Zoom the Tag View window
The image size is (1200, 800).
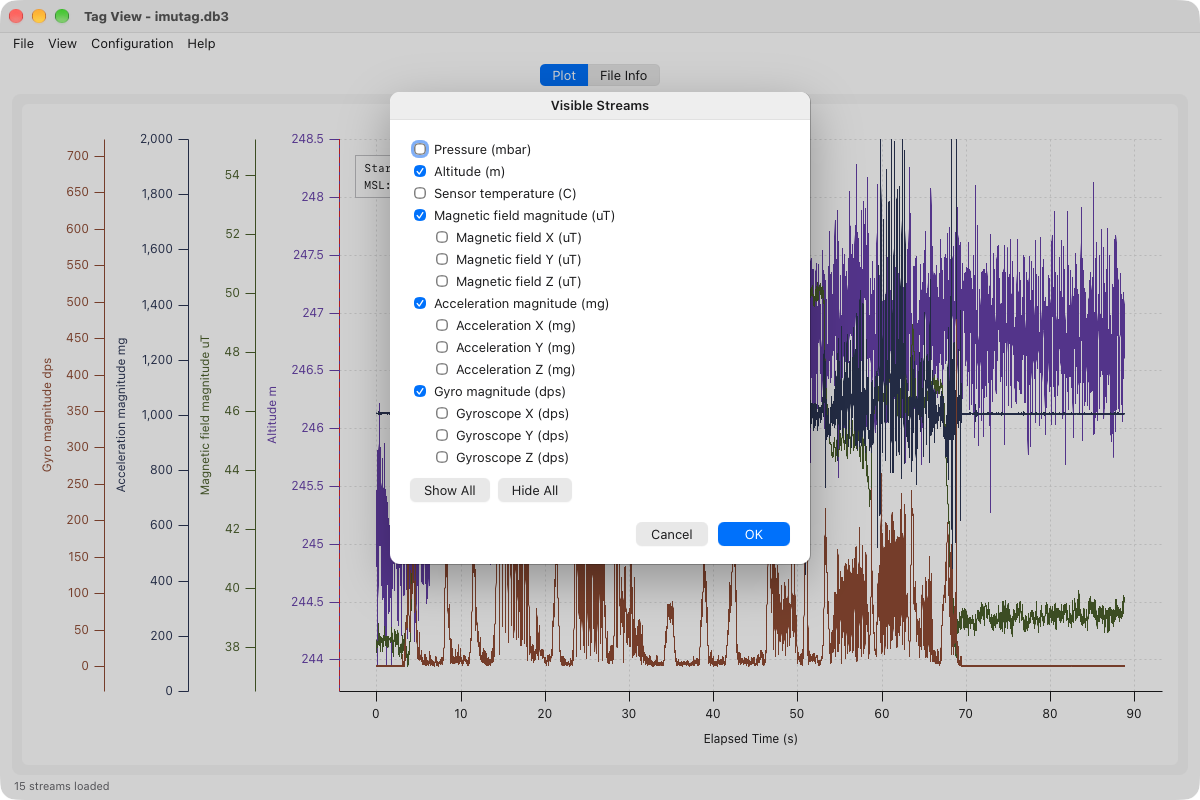62,16
